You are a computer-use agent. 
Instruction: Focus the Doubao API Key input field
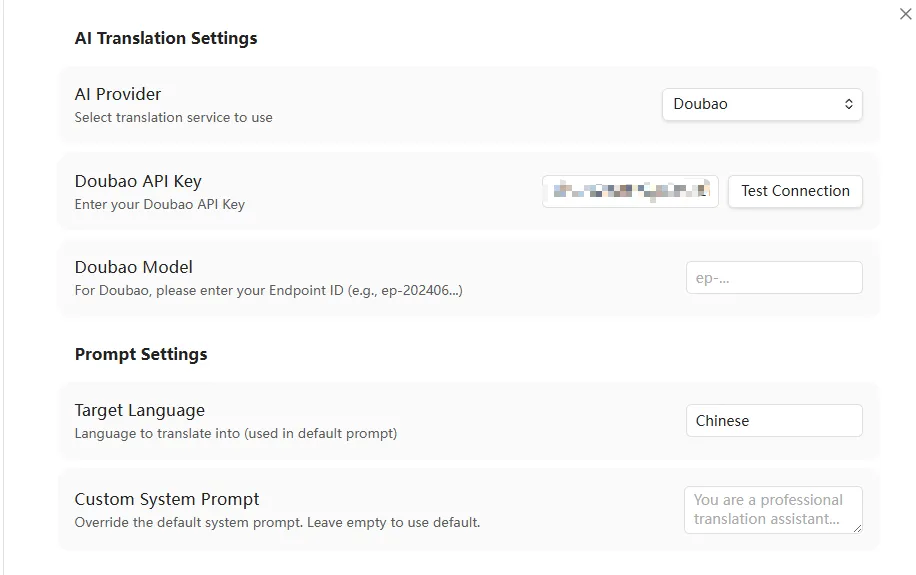pyautogui.click(x=630, y=191)
